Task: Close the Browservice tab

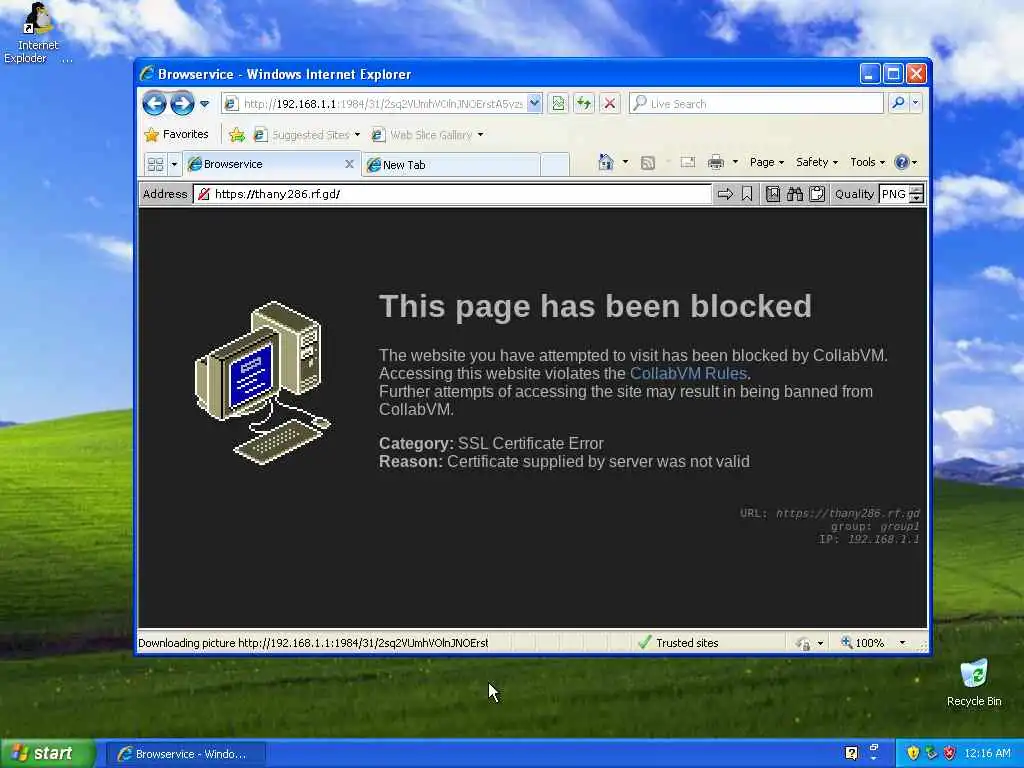Action: tap(349, 164)
